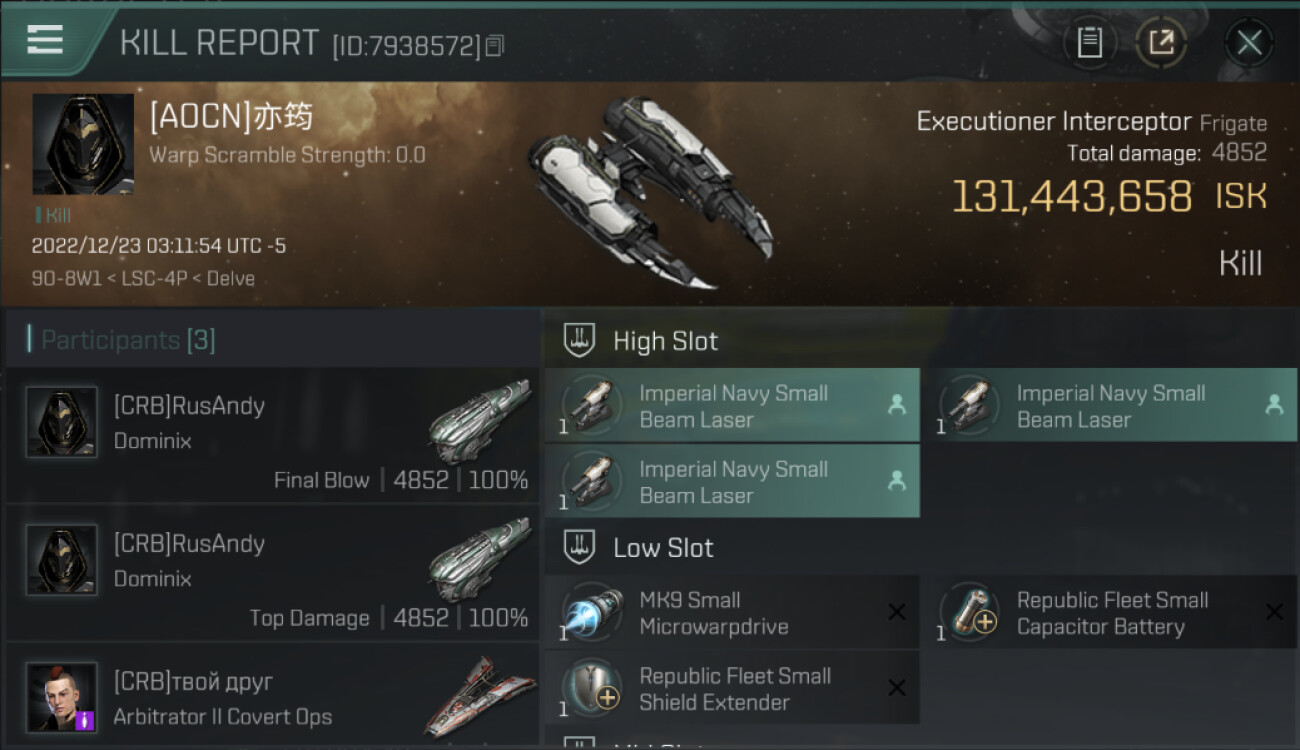The width and height of the screenshot is (1300, 750).
Task: Open RusAndy Final Blow participant entry
Action: pyautogui.click(x=272, y=435)
